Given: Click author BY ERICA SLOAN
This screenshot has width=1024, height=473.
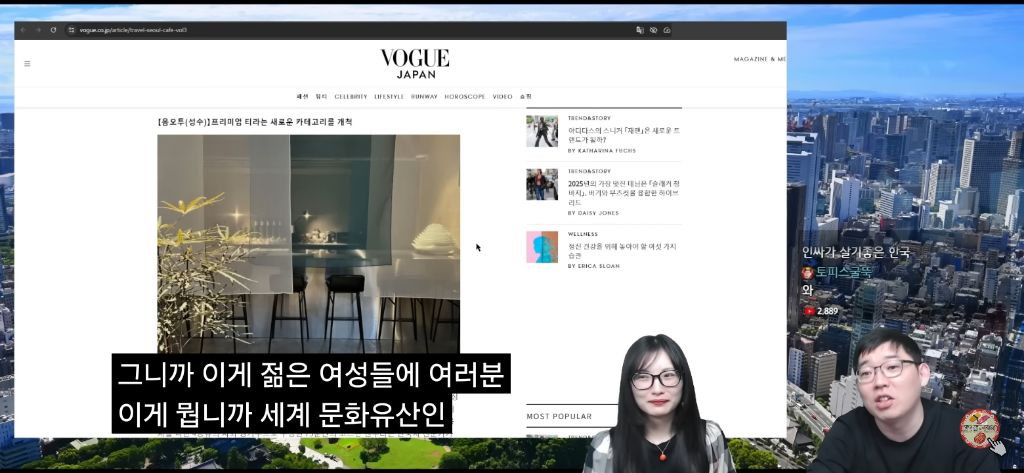Looking at the screenshot, I should [594, 267].
